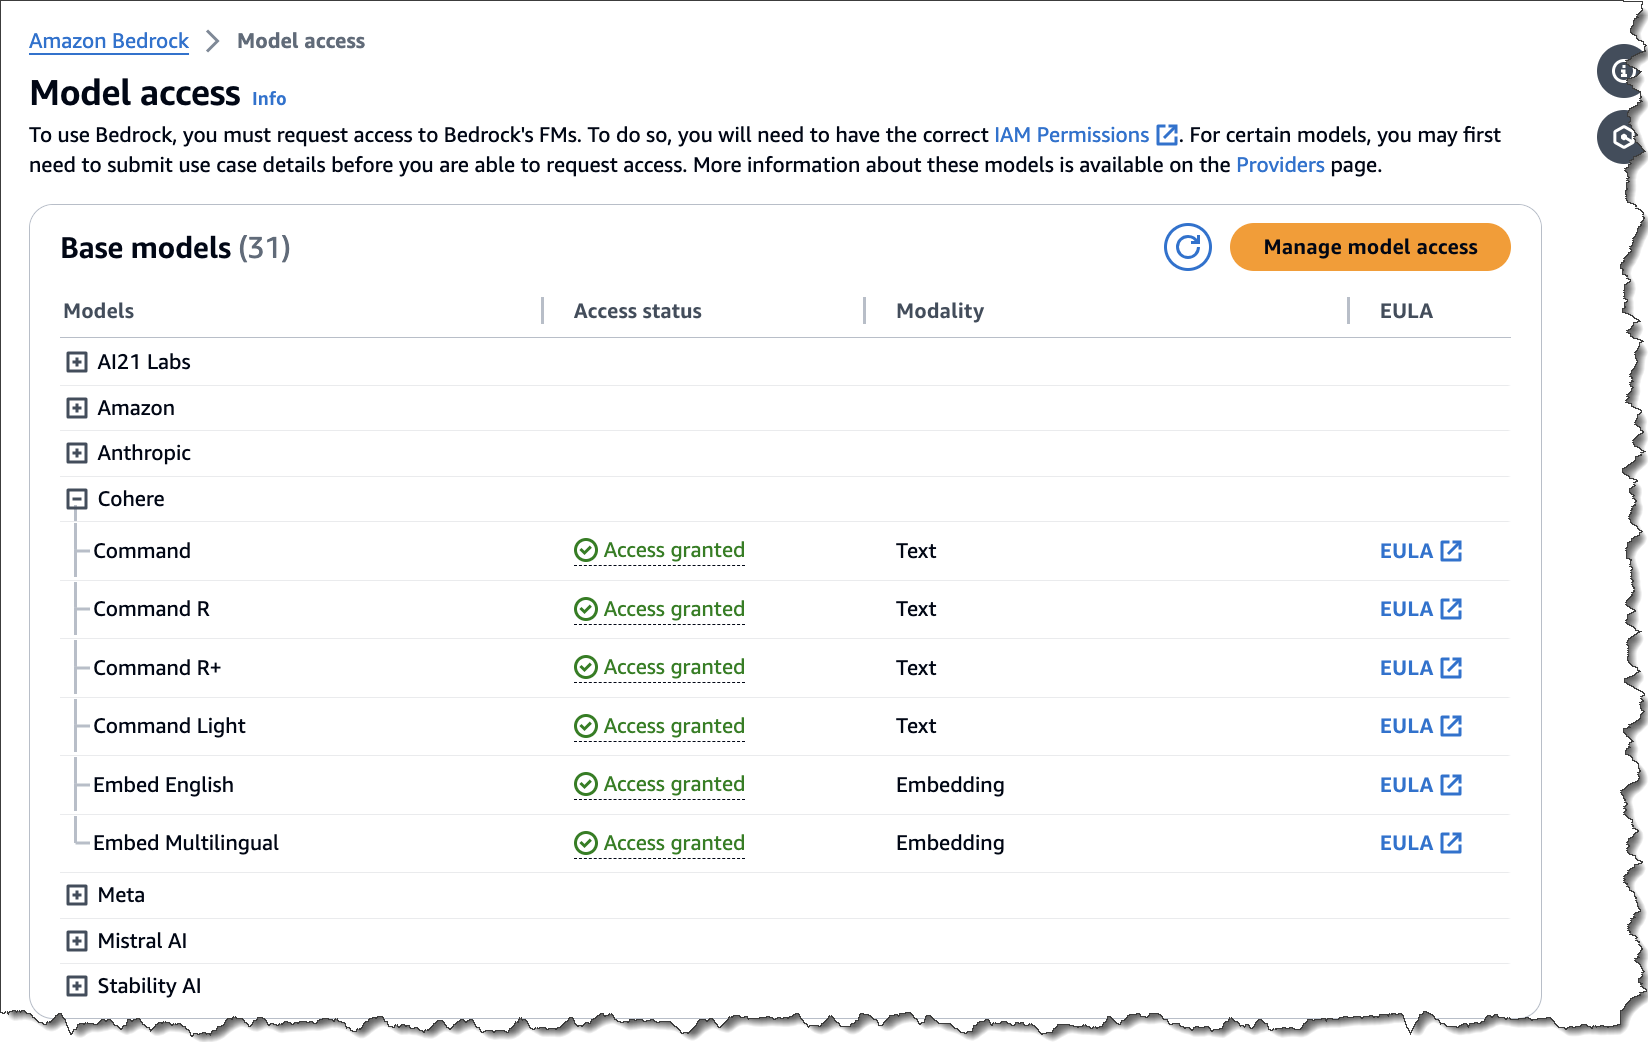Click the green check icon for Command R

pyautogui.click(x=586, y=609)
